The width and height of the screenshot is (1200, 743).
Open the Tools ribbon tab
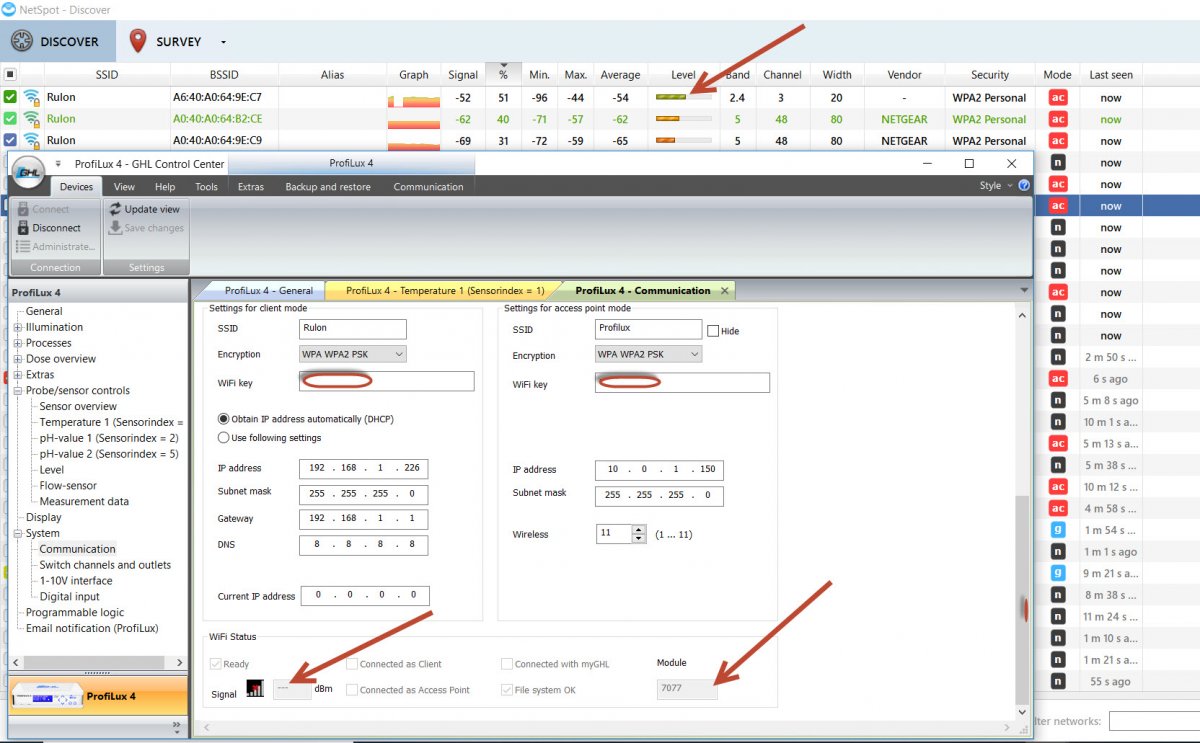tap(206, 187)
